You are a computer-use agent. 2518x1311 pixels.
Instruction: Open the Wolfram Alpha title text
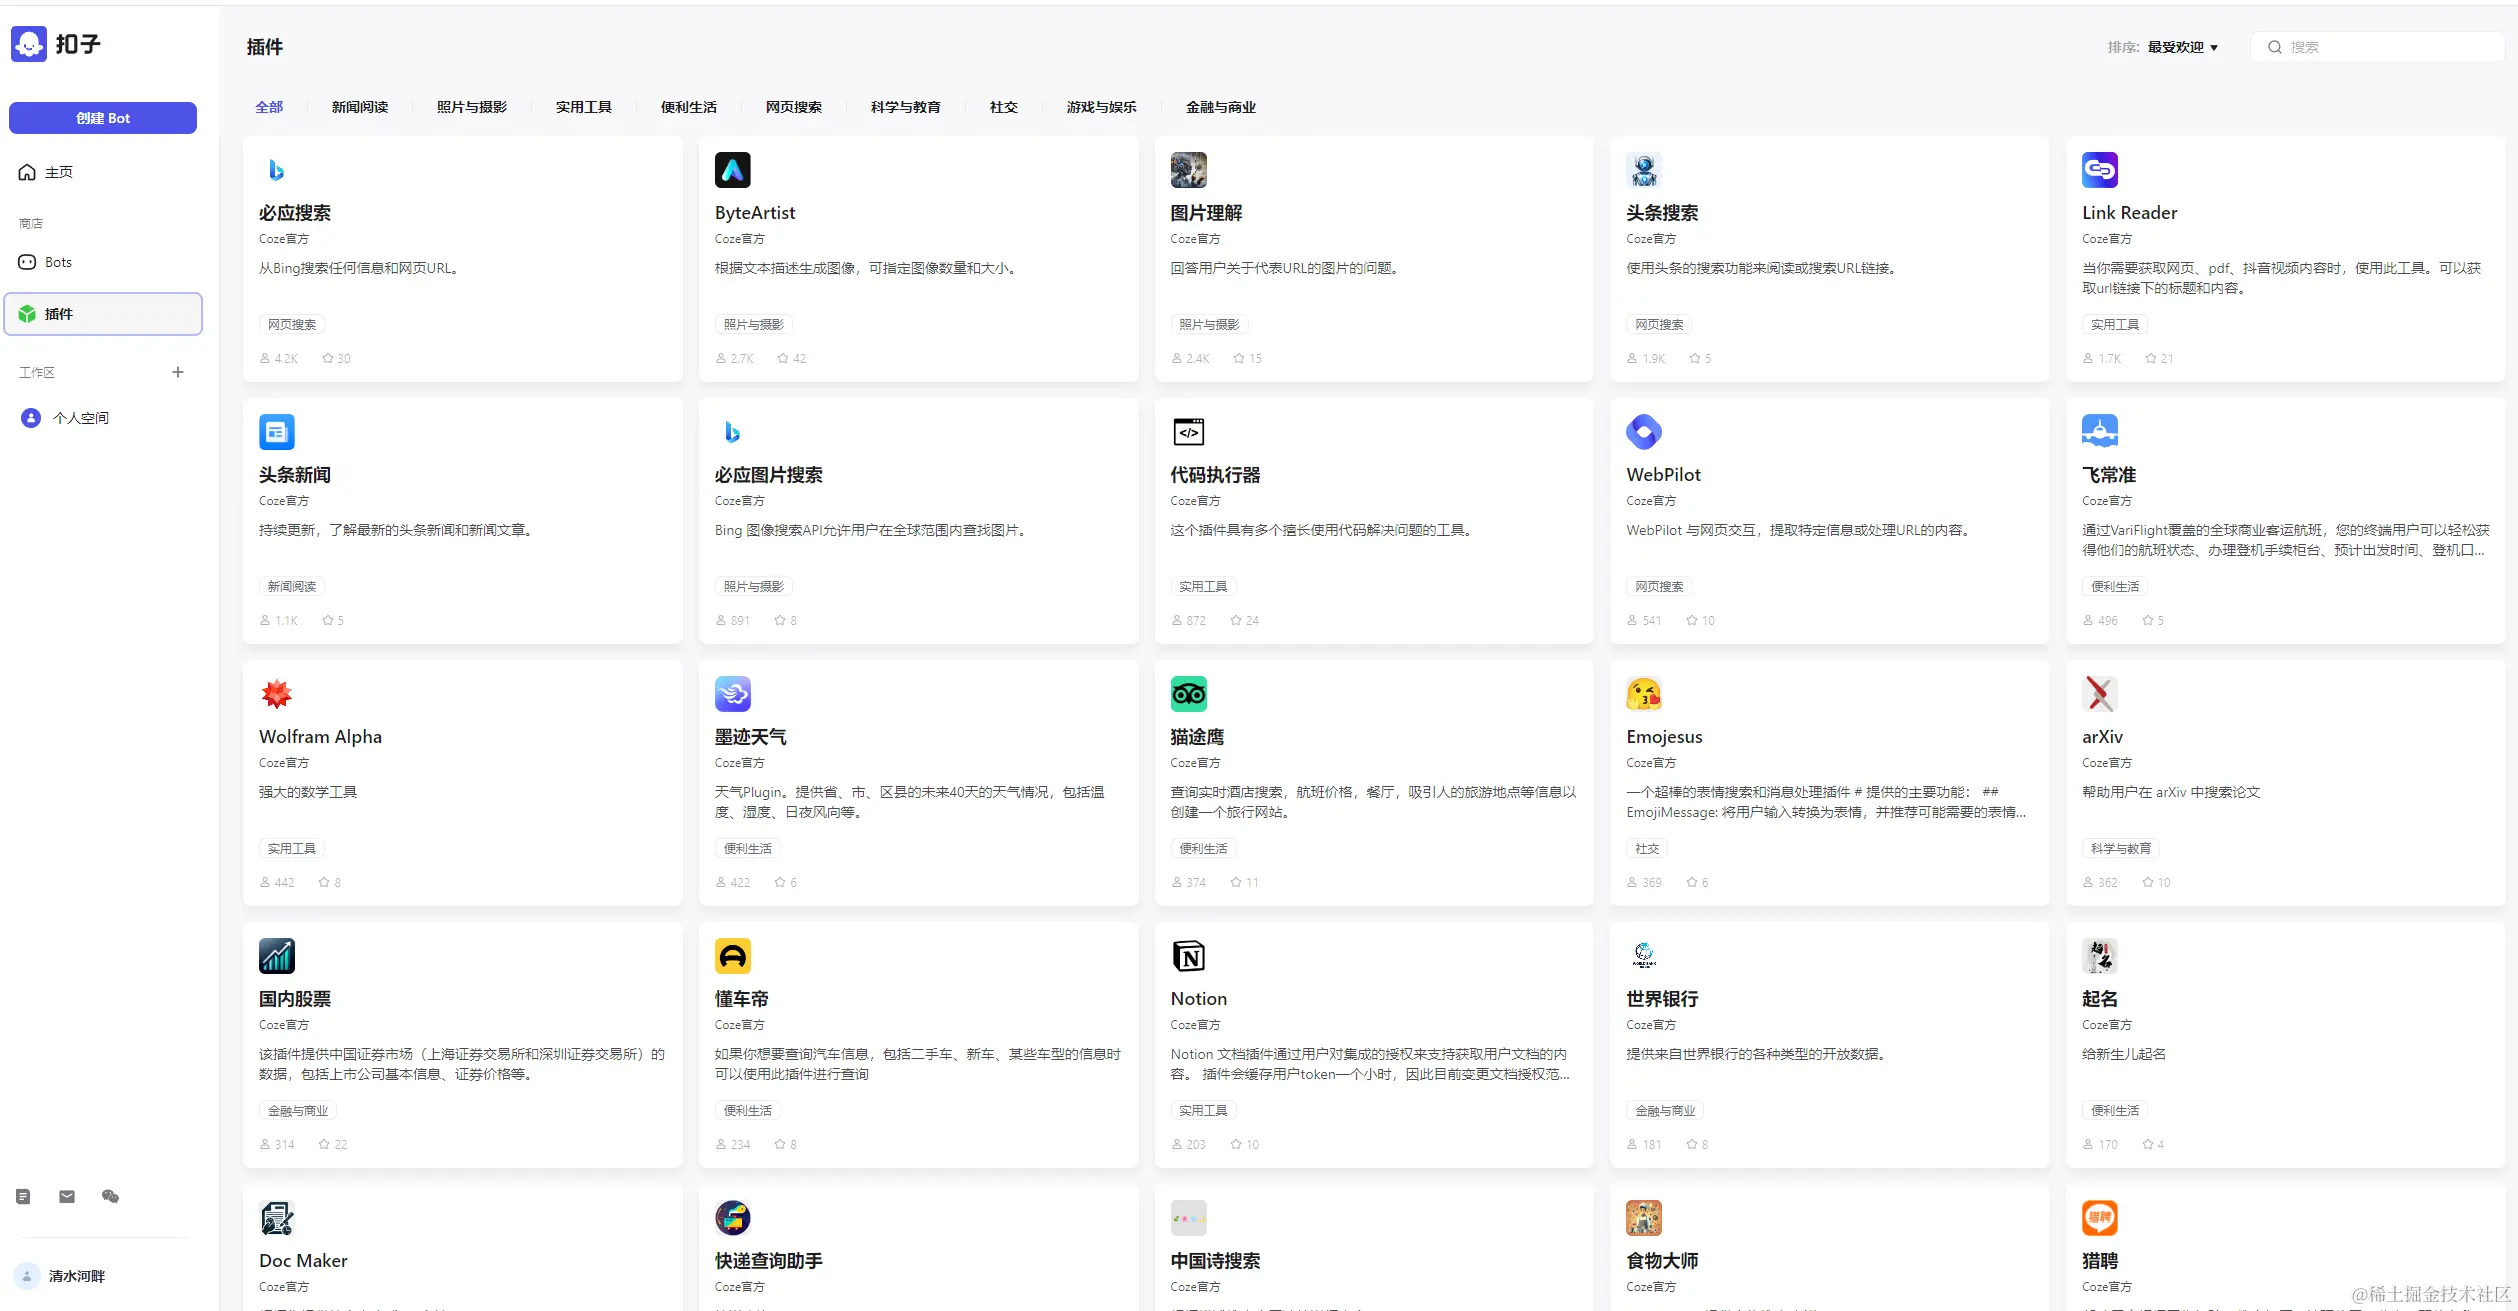pos(320,737)
